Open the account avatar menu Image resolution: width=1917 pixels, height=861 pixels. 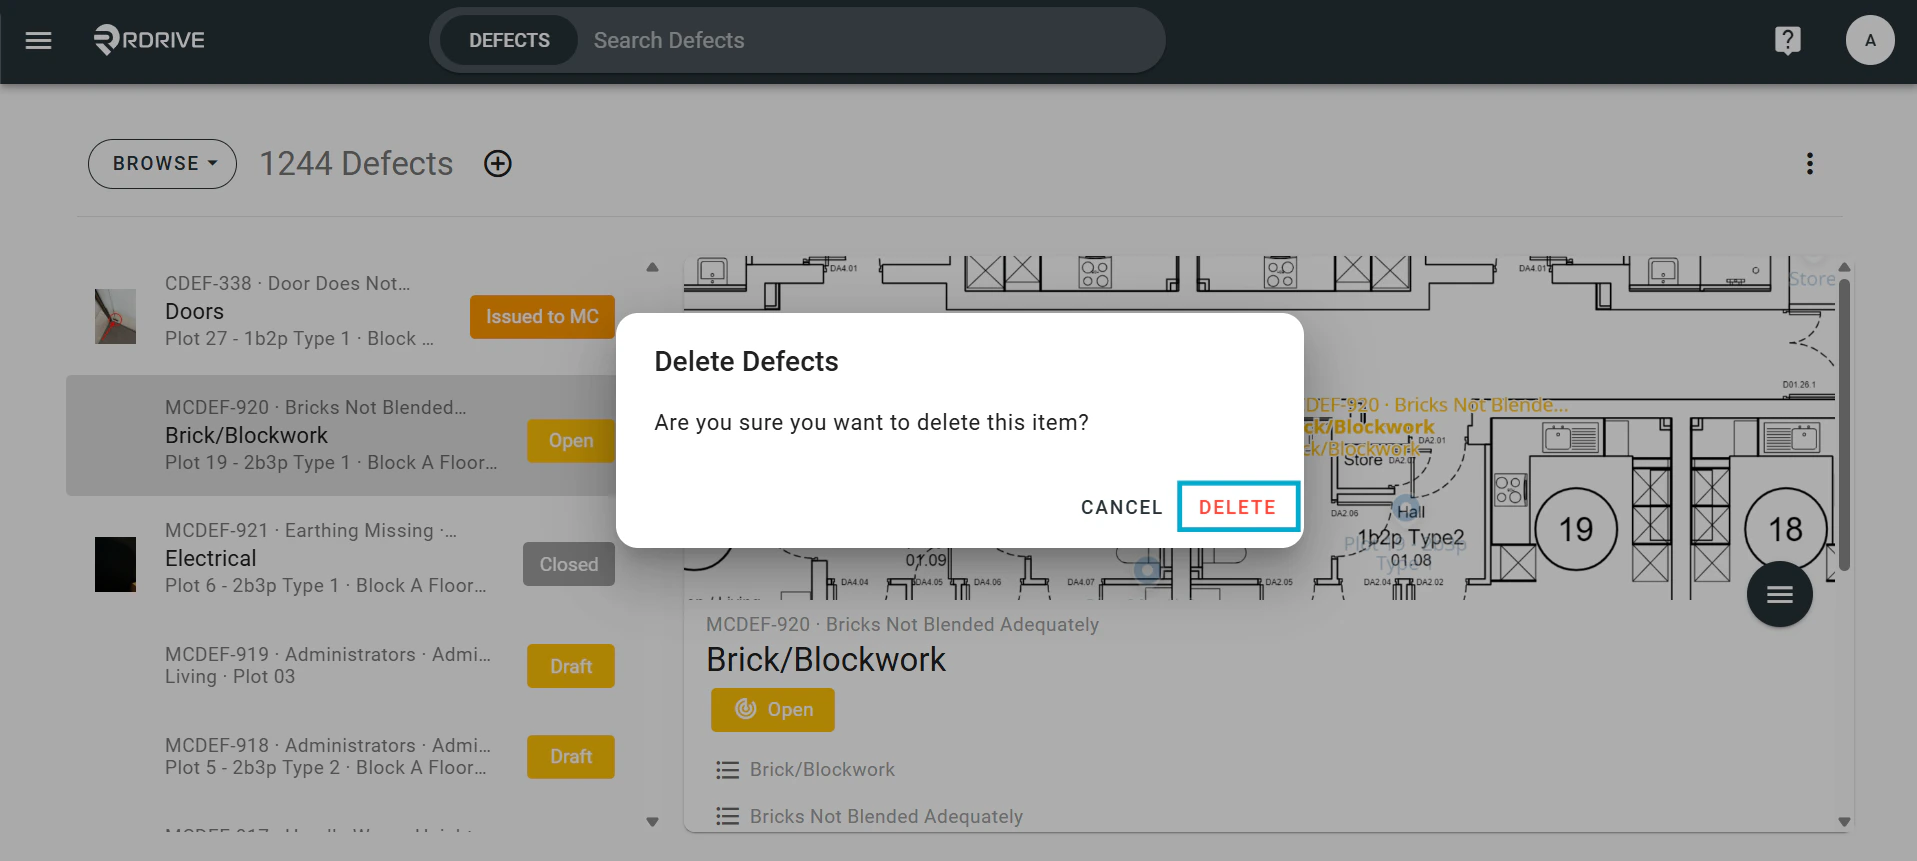1869,40
